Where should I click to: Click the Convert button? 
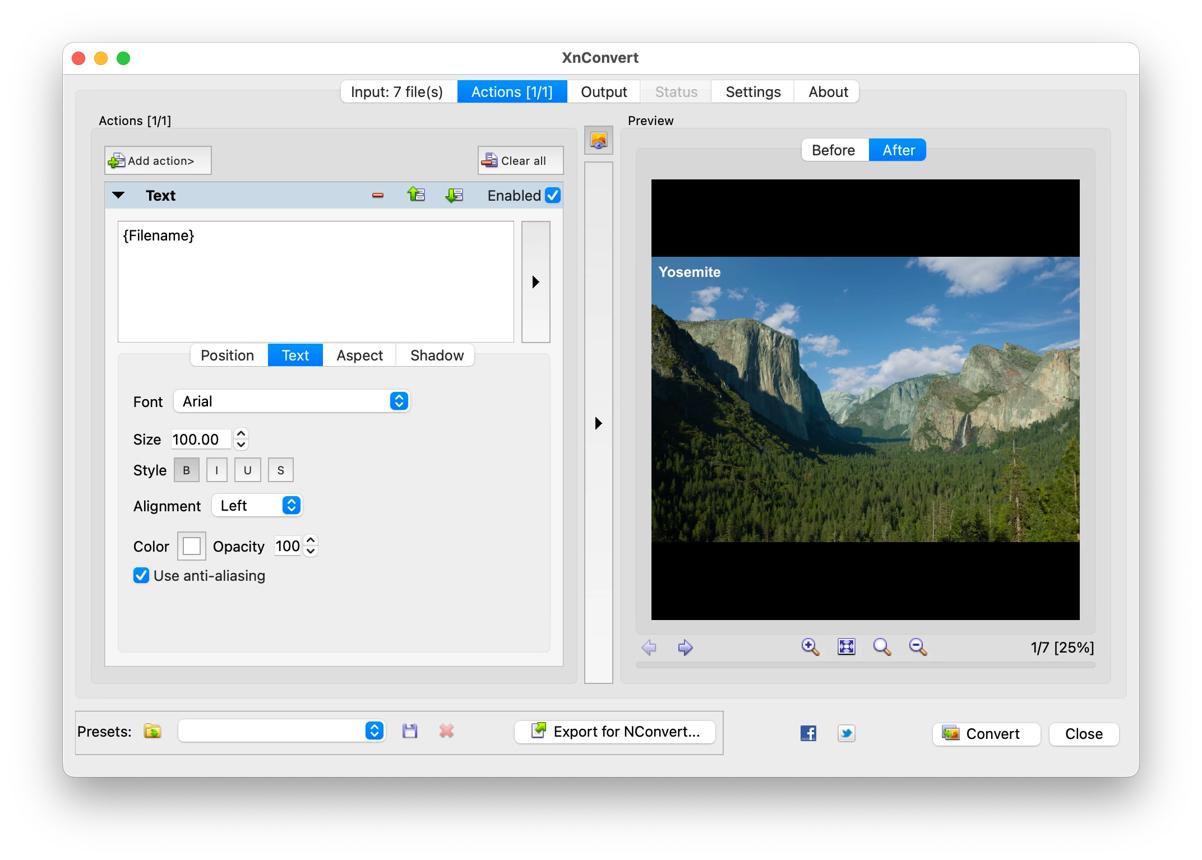pos(986,734)
